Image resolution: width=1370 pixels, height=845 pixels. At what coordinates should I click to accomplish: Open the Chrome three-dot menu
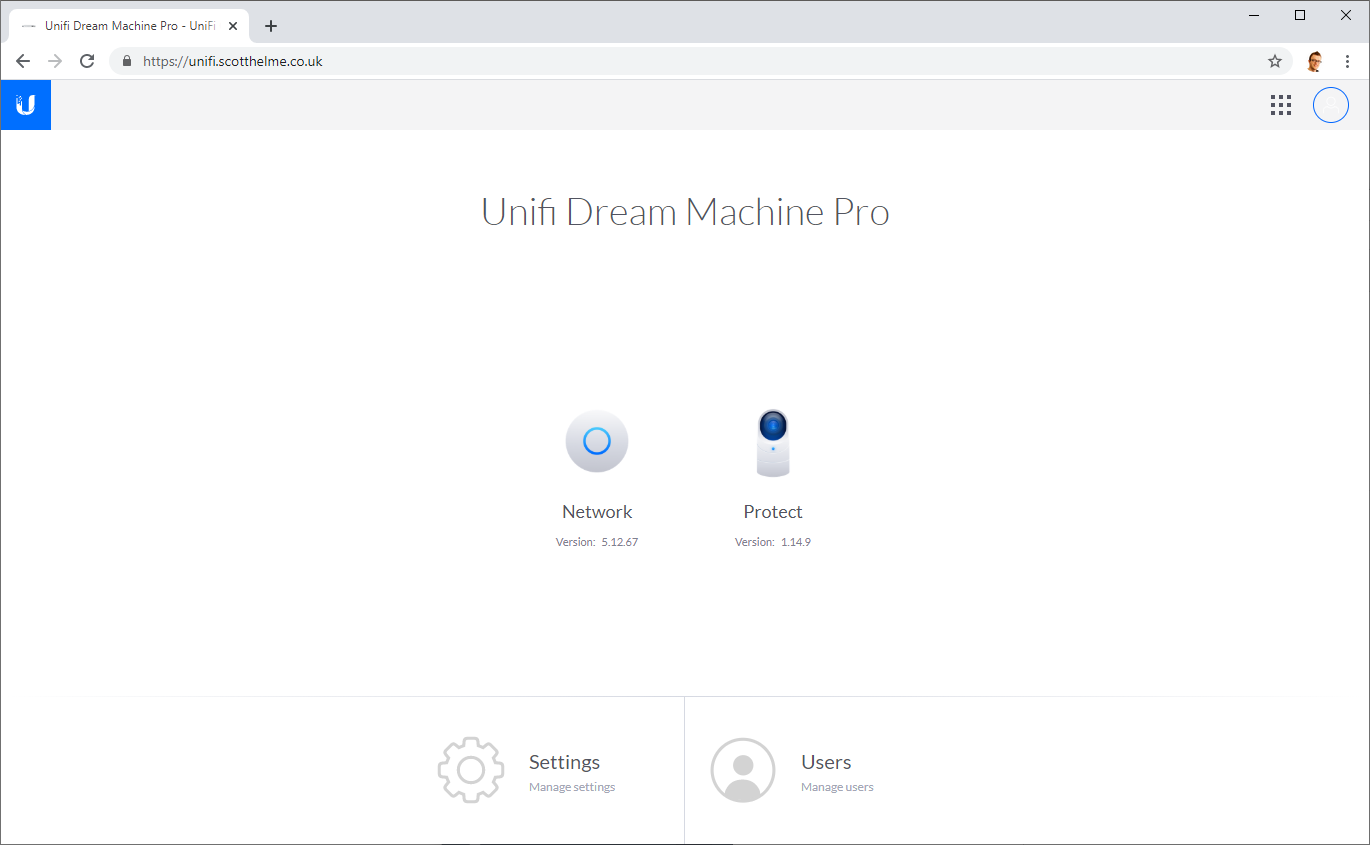[x=1347, y=61]
